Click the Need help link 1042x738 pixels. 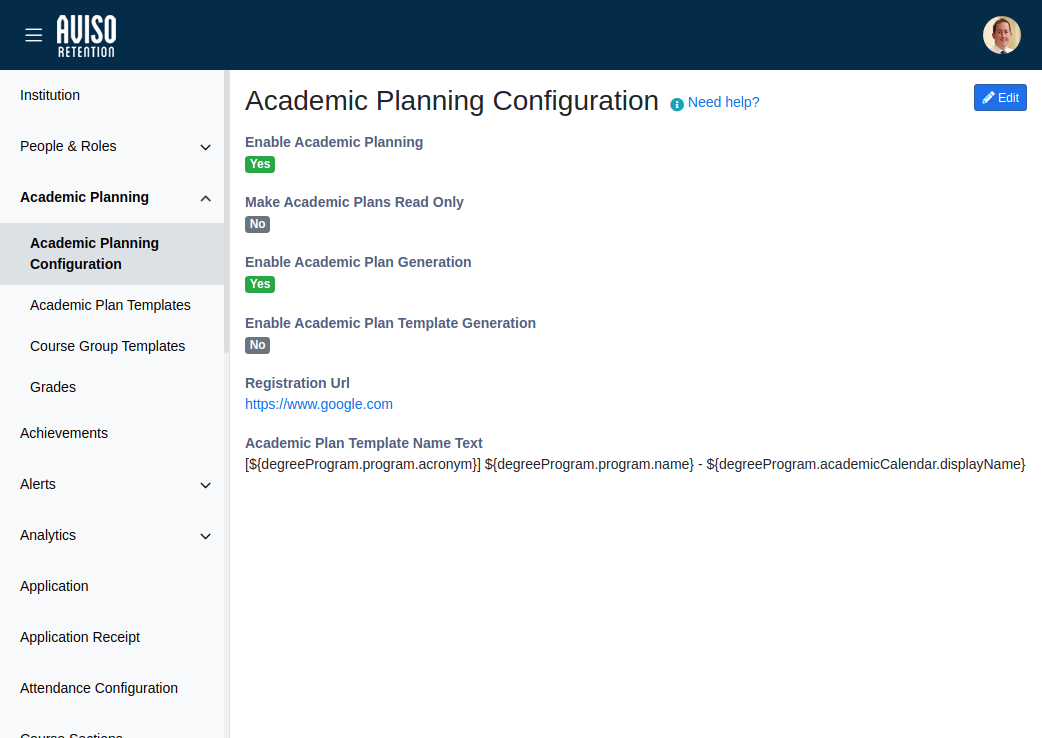pos(722,102)
